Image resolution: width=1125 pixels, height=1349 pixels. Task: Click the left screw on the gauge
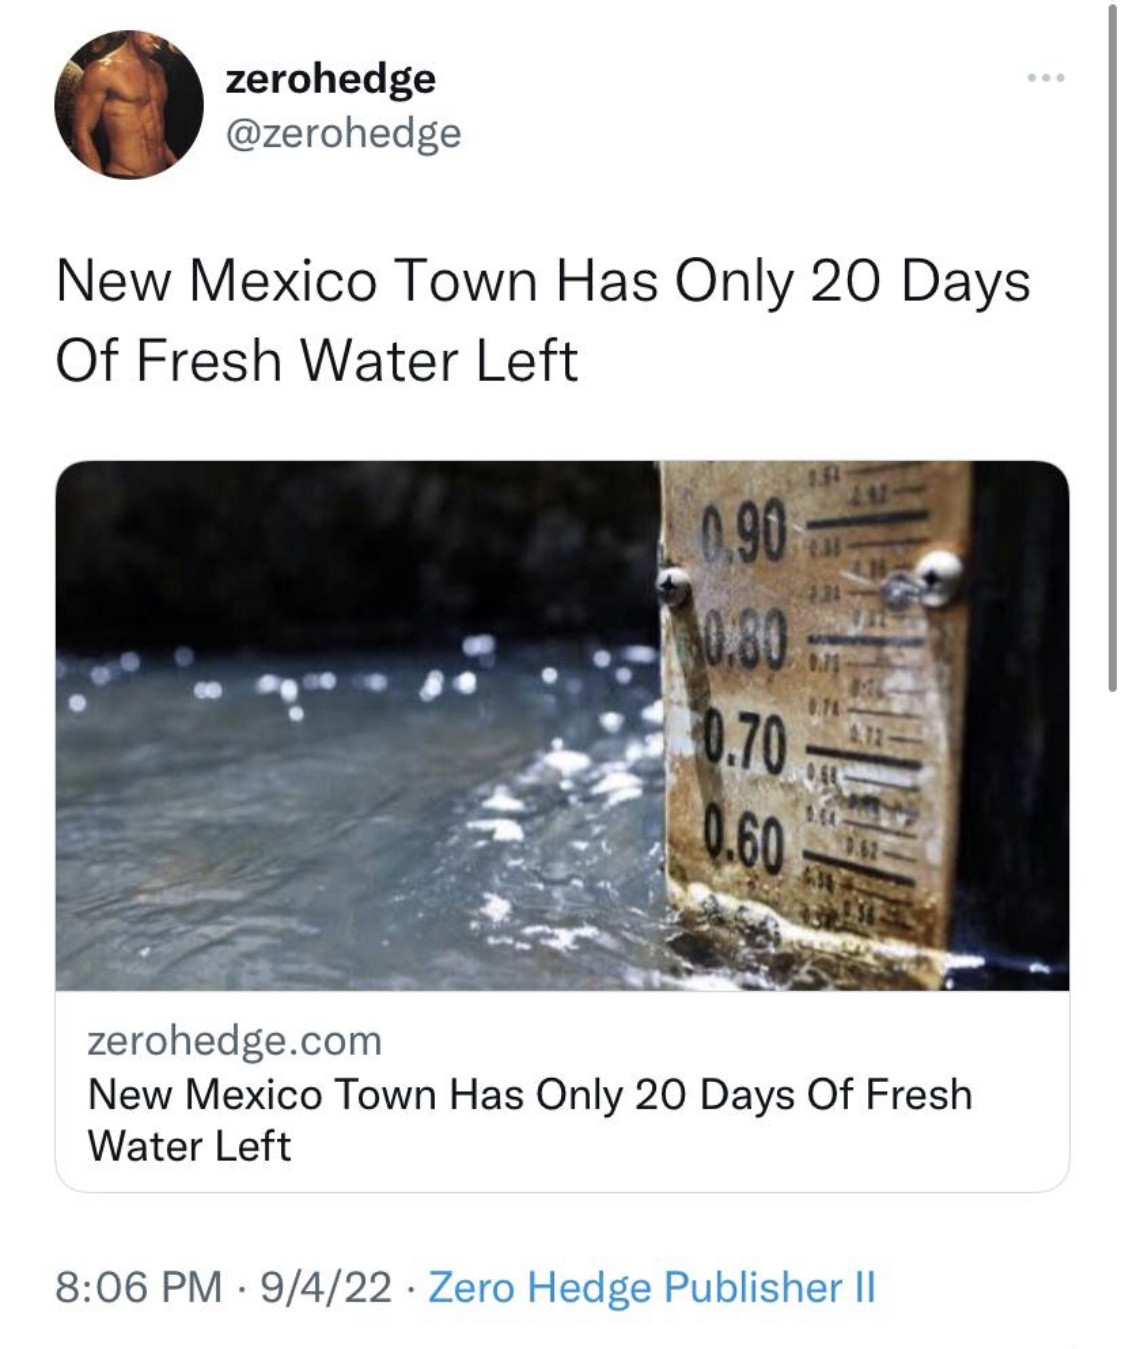point(675,584)
